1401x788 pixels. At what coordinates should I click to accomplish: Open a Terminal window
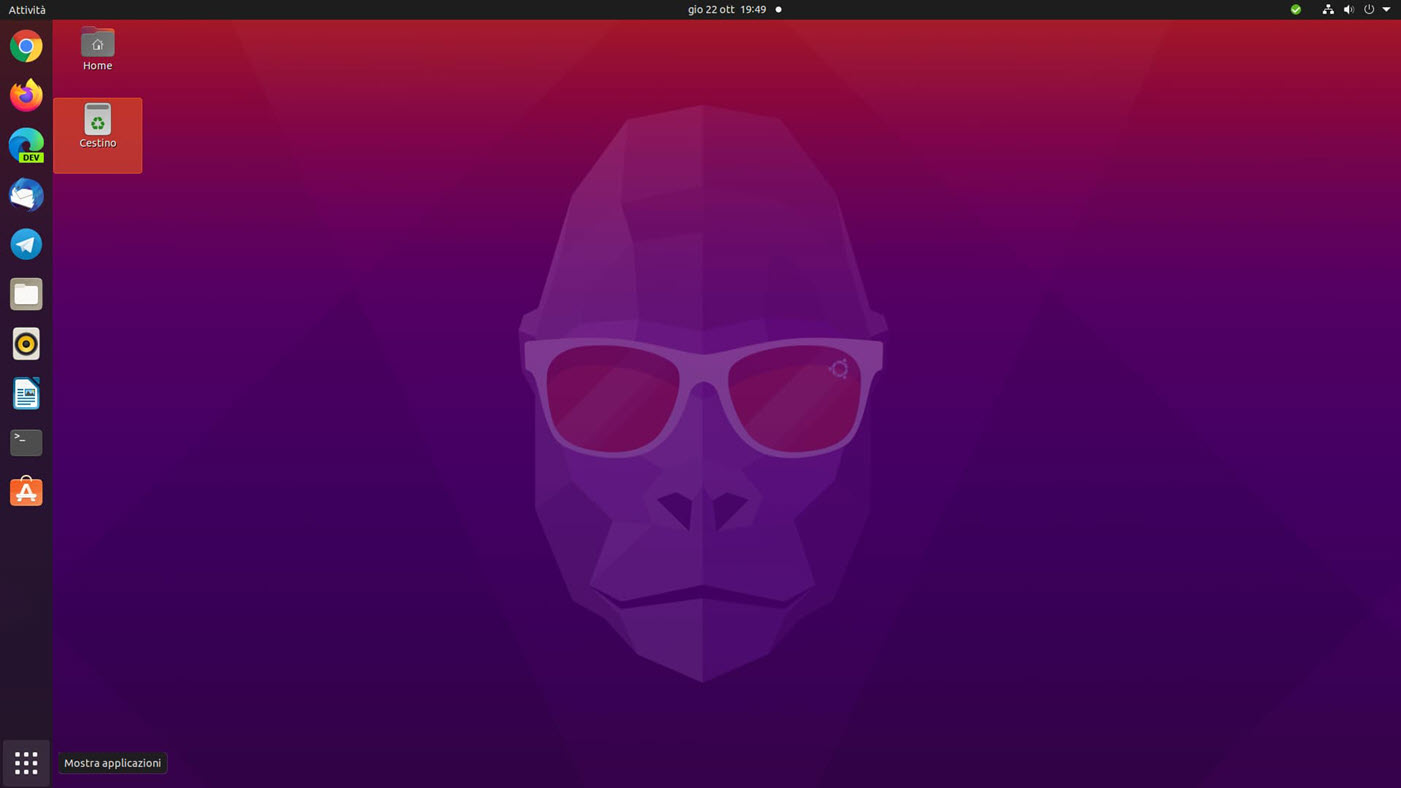pos(25,442)
